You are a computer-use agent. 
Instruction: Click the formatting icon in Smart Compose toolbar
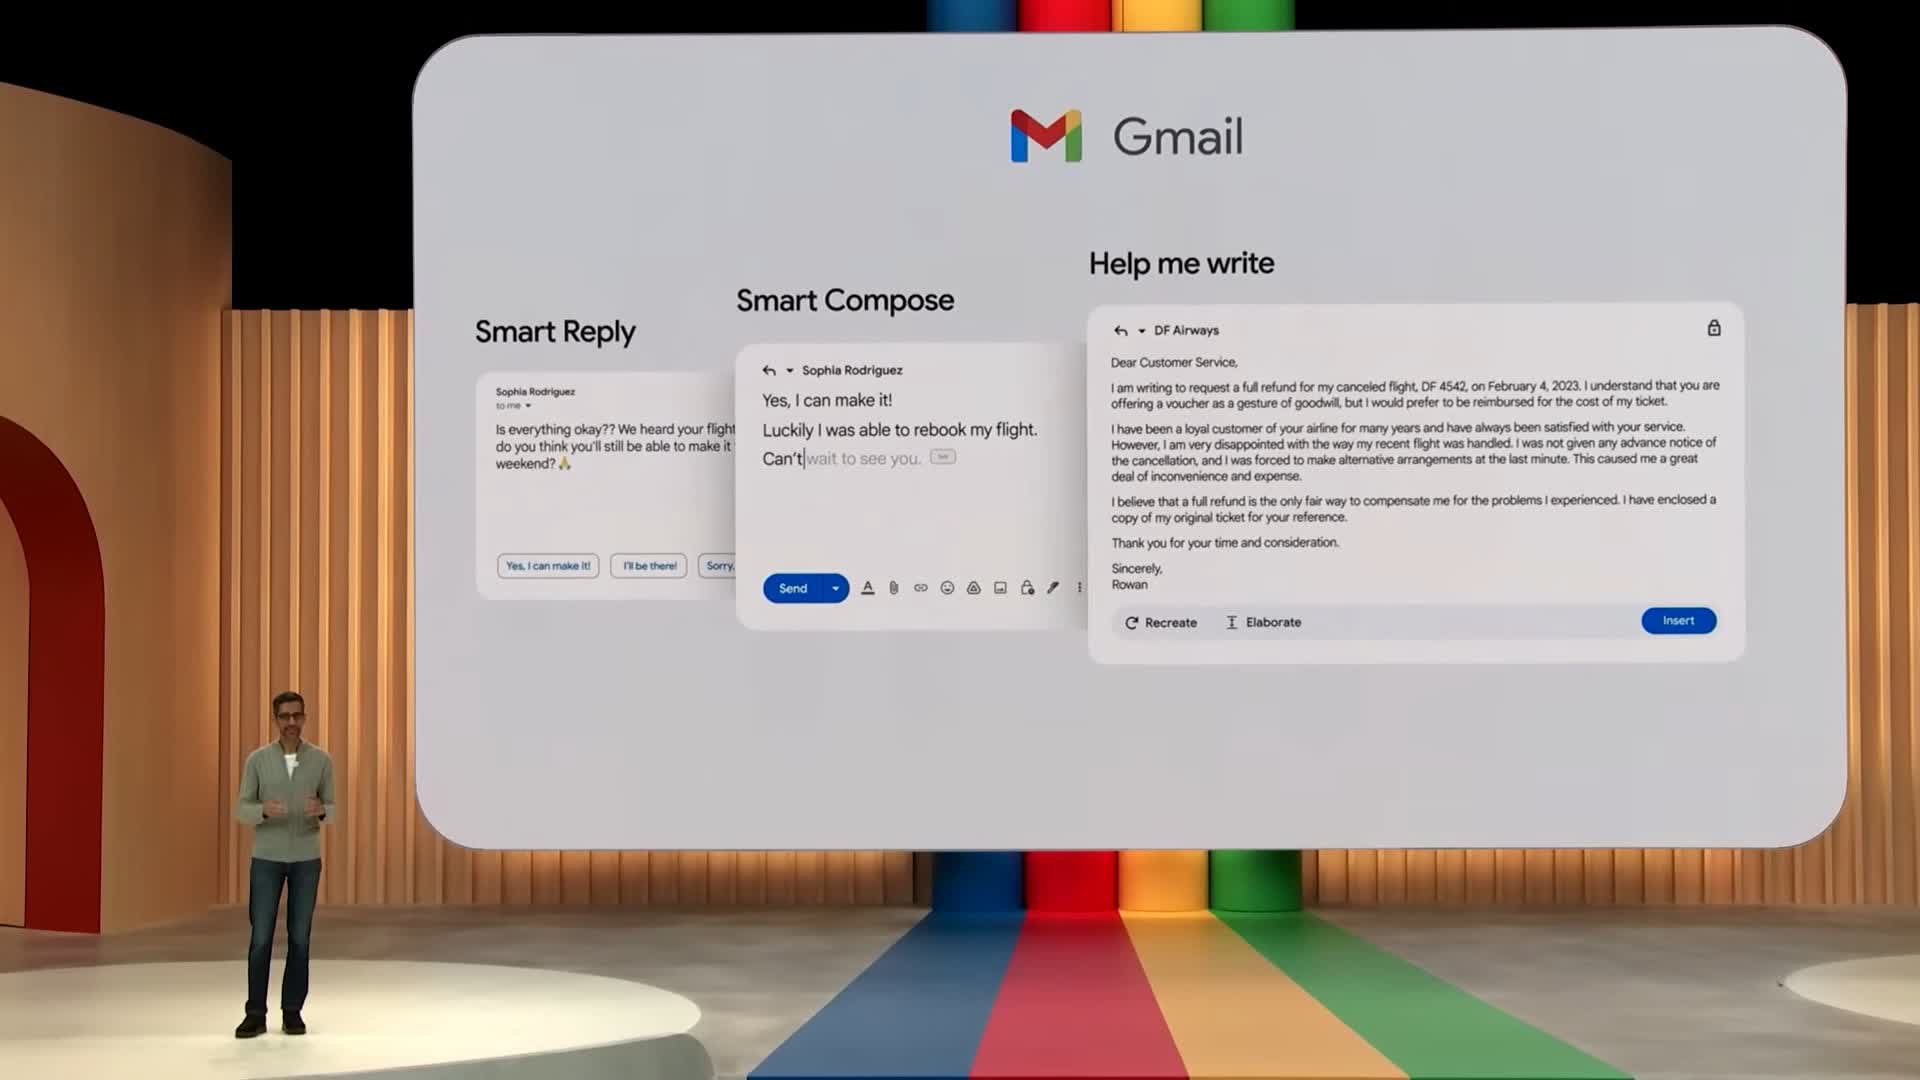coord(866,588)
